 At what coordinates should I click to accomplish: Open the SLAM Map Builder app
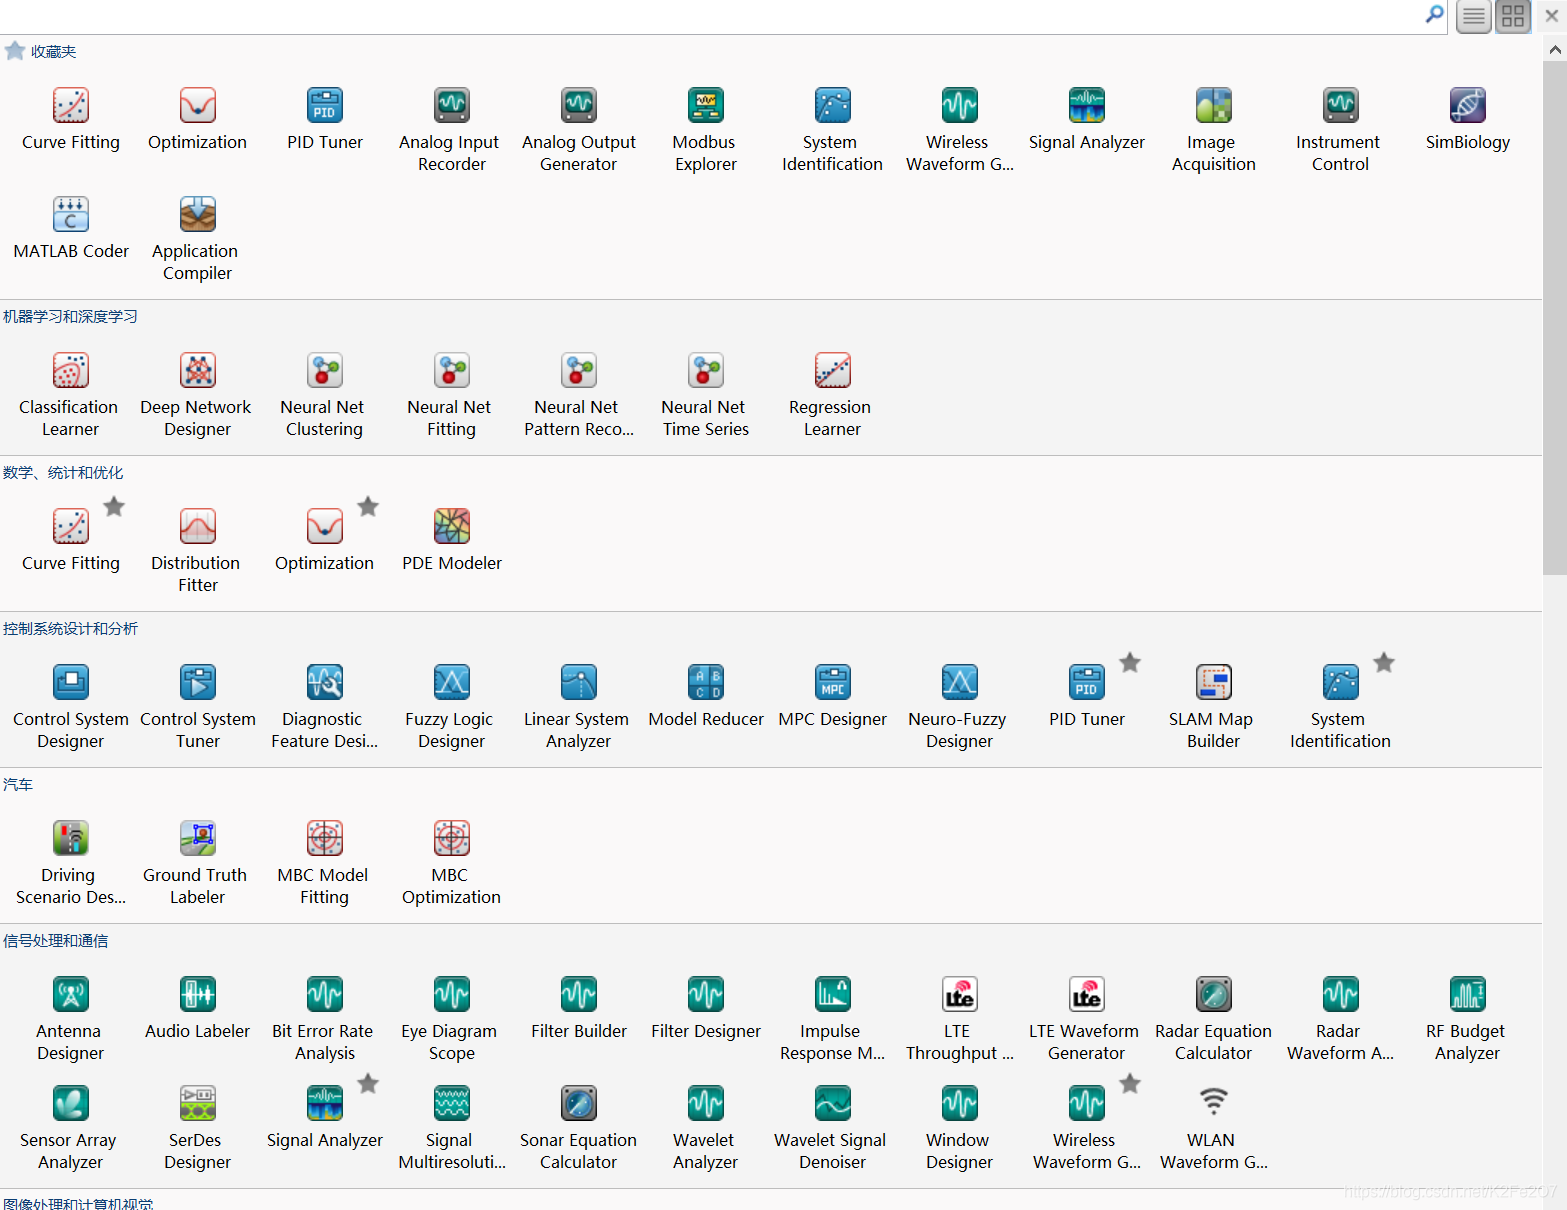[1213, 683]
